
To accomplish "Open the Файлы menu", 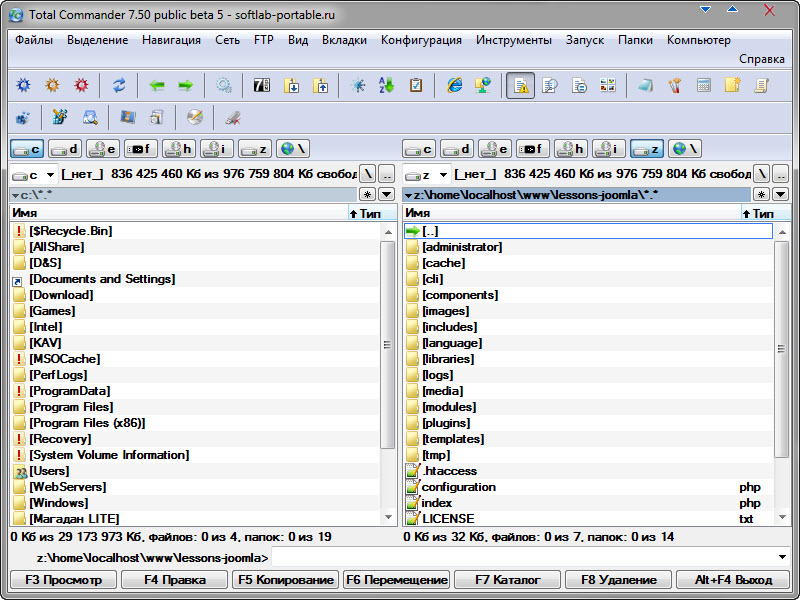I will point(34,40).
